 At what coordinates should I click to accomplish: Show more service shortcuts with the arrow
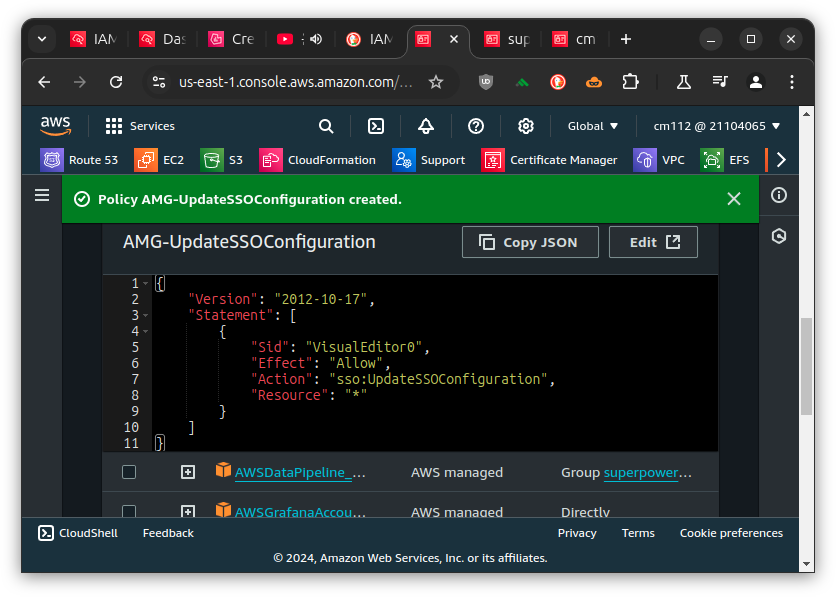[781, 160]
